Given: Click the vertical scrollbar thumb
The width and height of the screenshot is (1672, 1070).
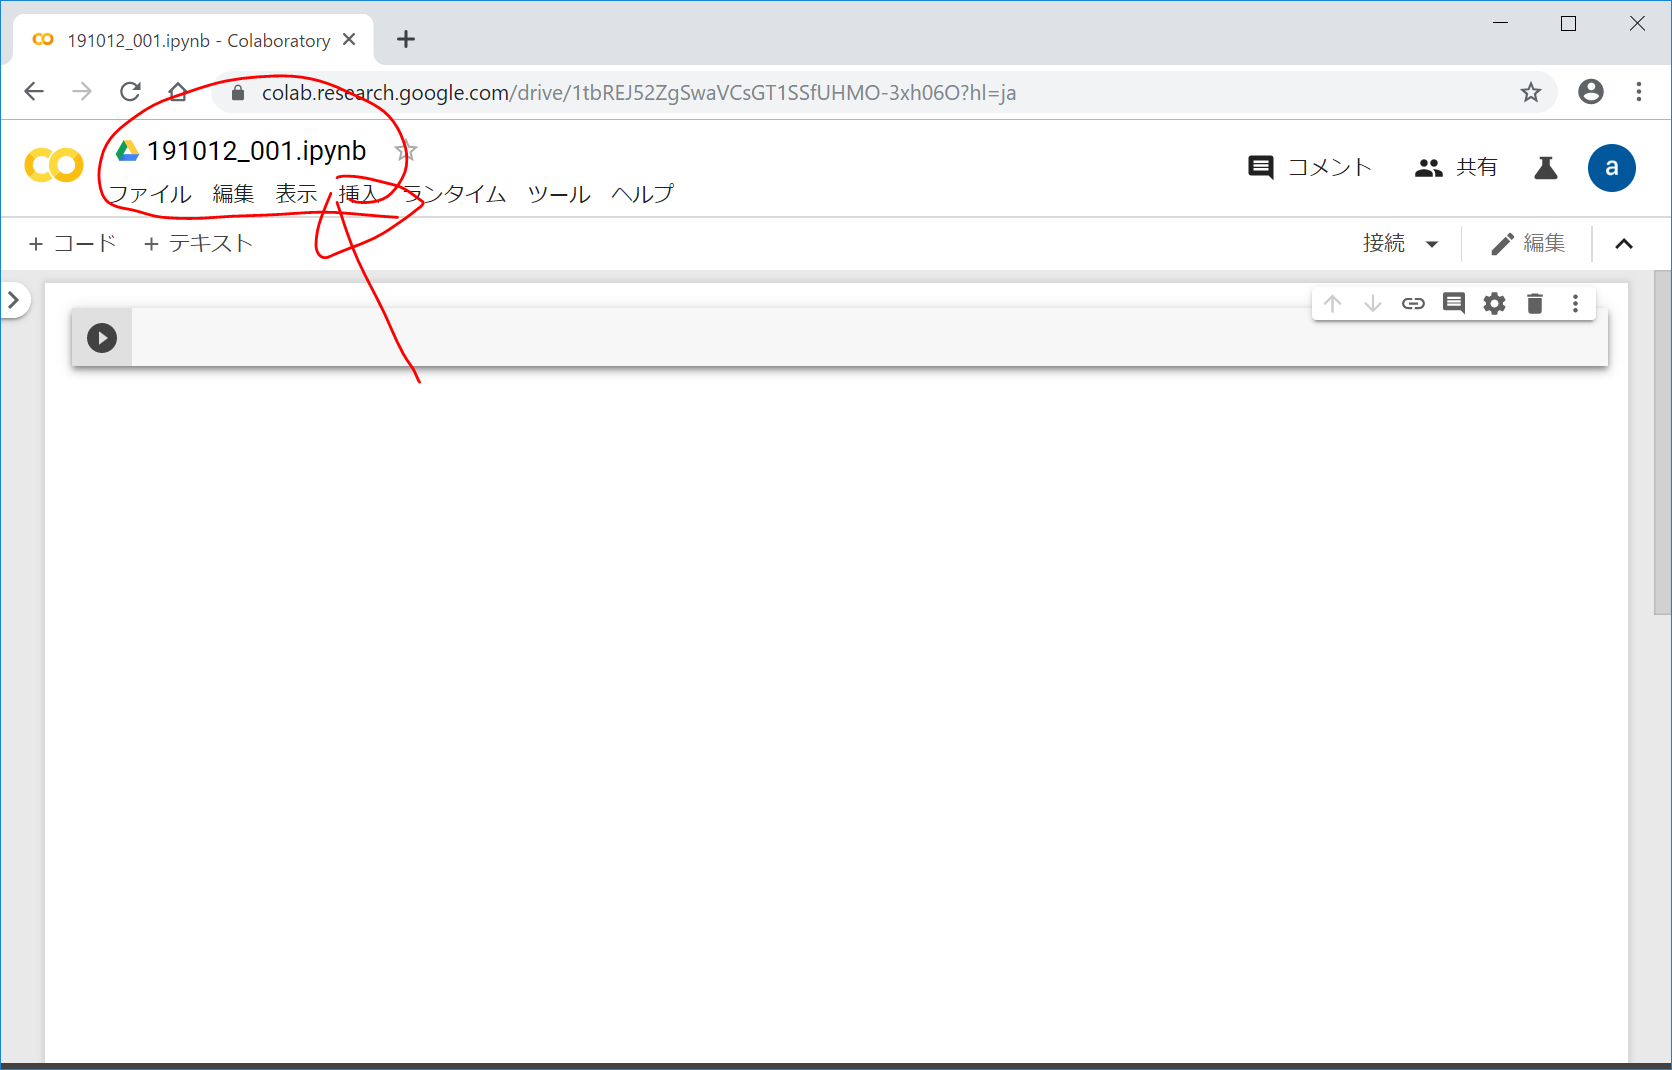Looking at the screenshot, I should [1662, 440].
